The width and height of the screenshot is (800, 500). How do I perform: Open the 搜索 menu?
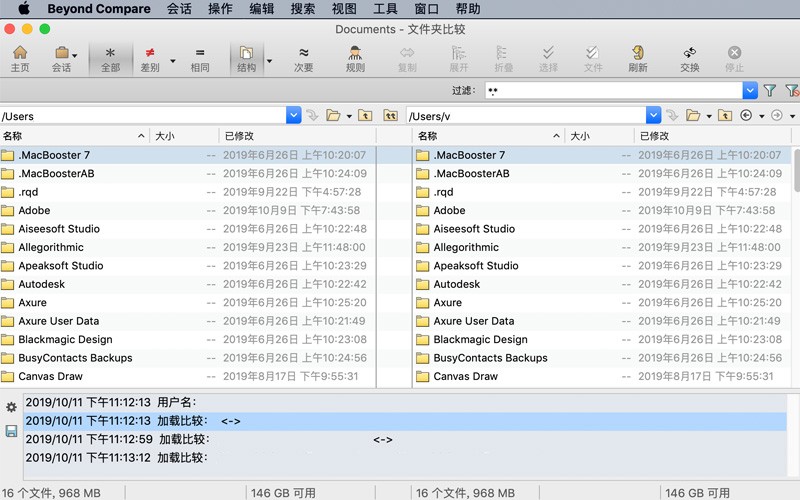303,9
